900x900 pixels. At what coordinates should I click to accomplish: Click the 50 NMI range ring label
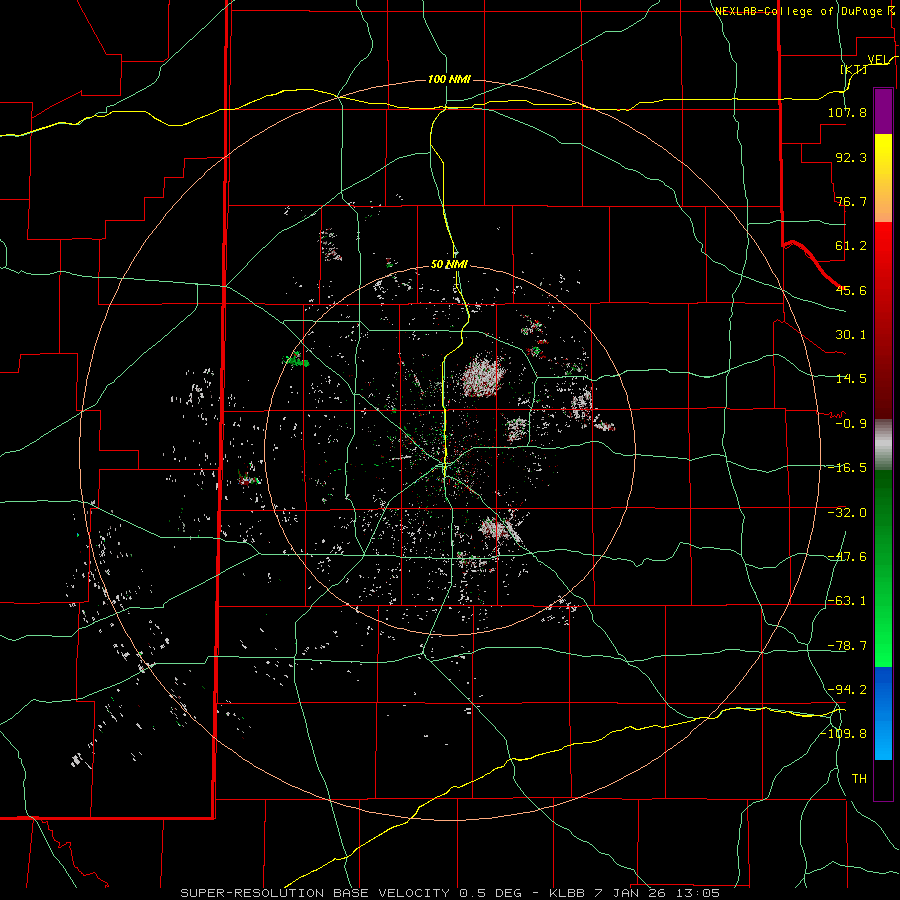[449, 265]
